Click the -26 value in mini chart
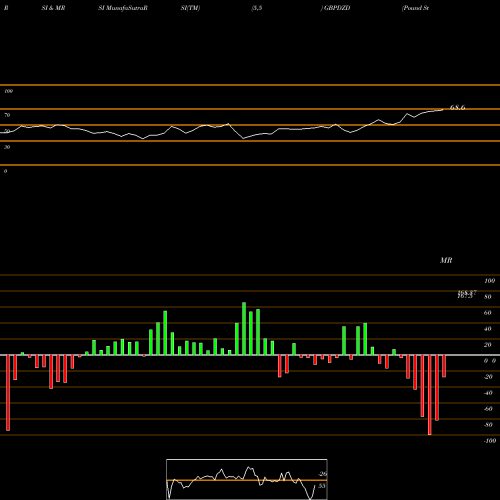Screen dimensions: 500x500 (x=322, y=474)
